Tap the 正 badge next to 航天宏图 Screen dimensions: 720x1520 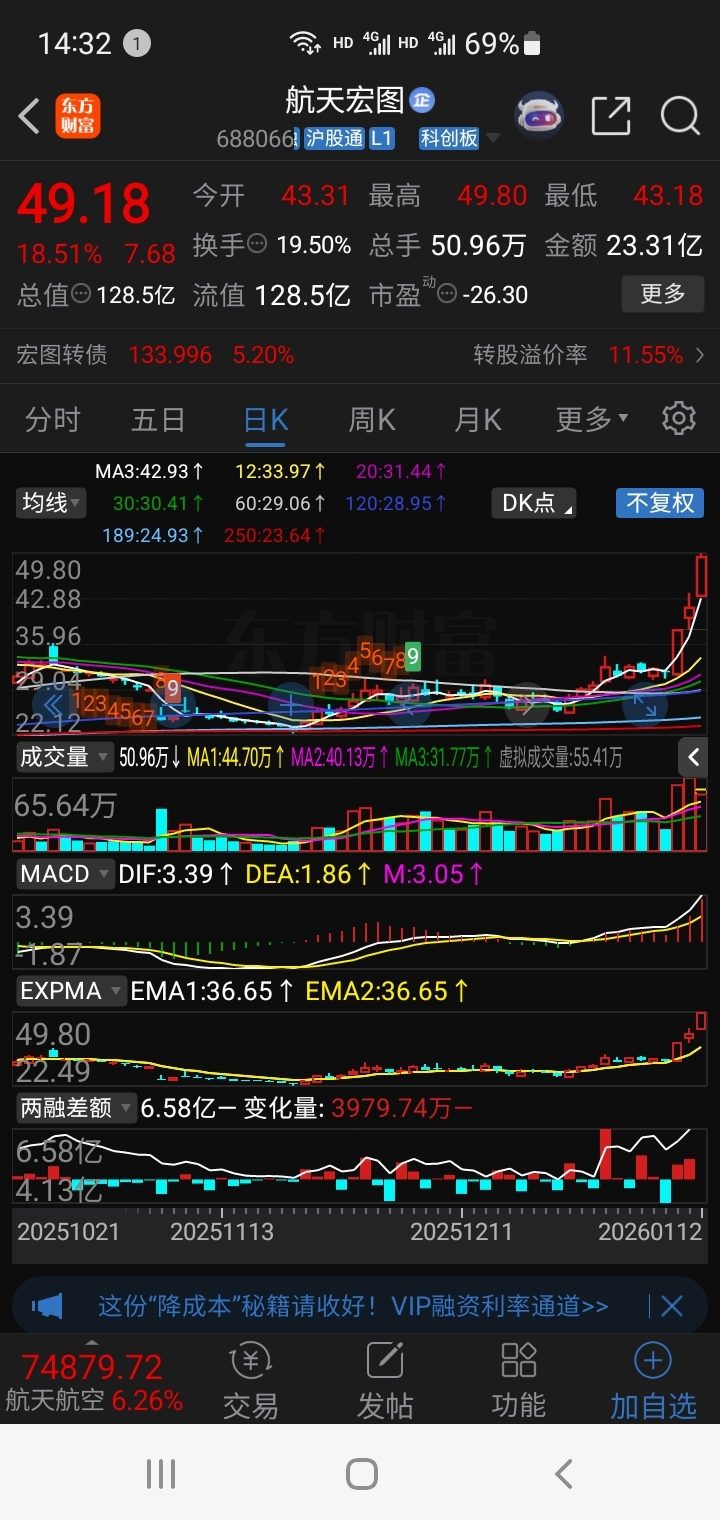(422, 100)
